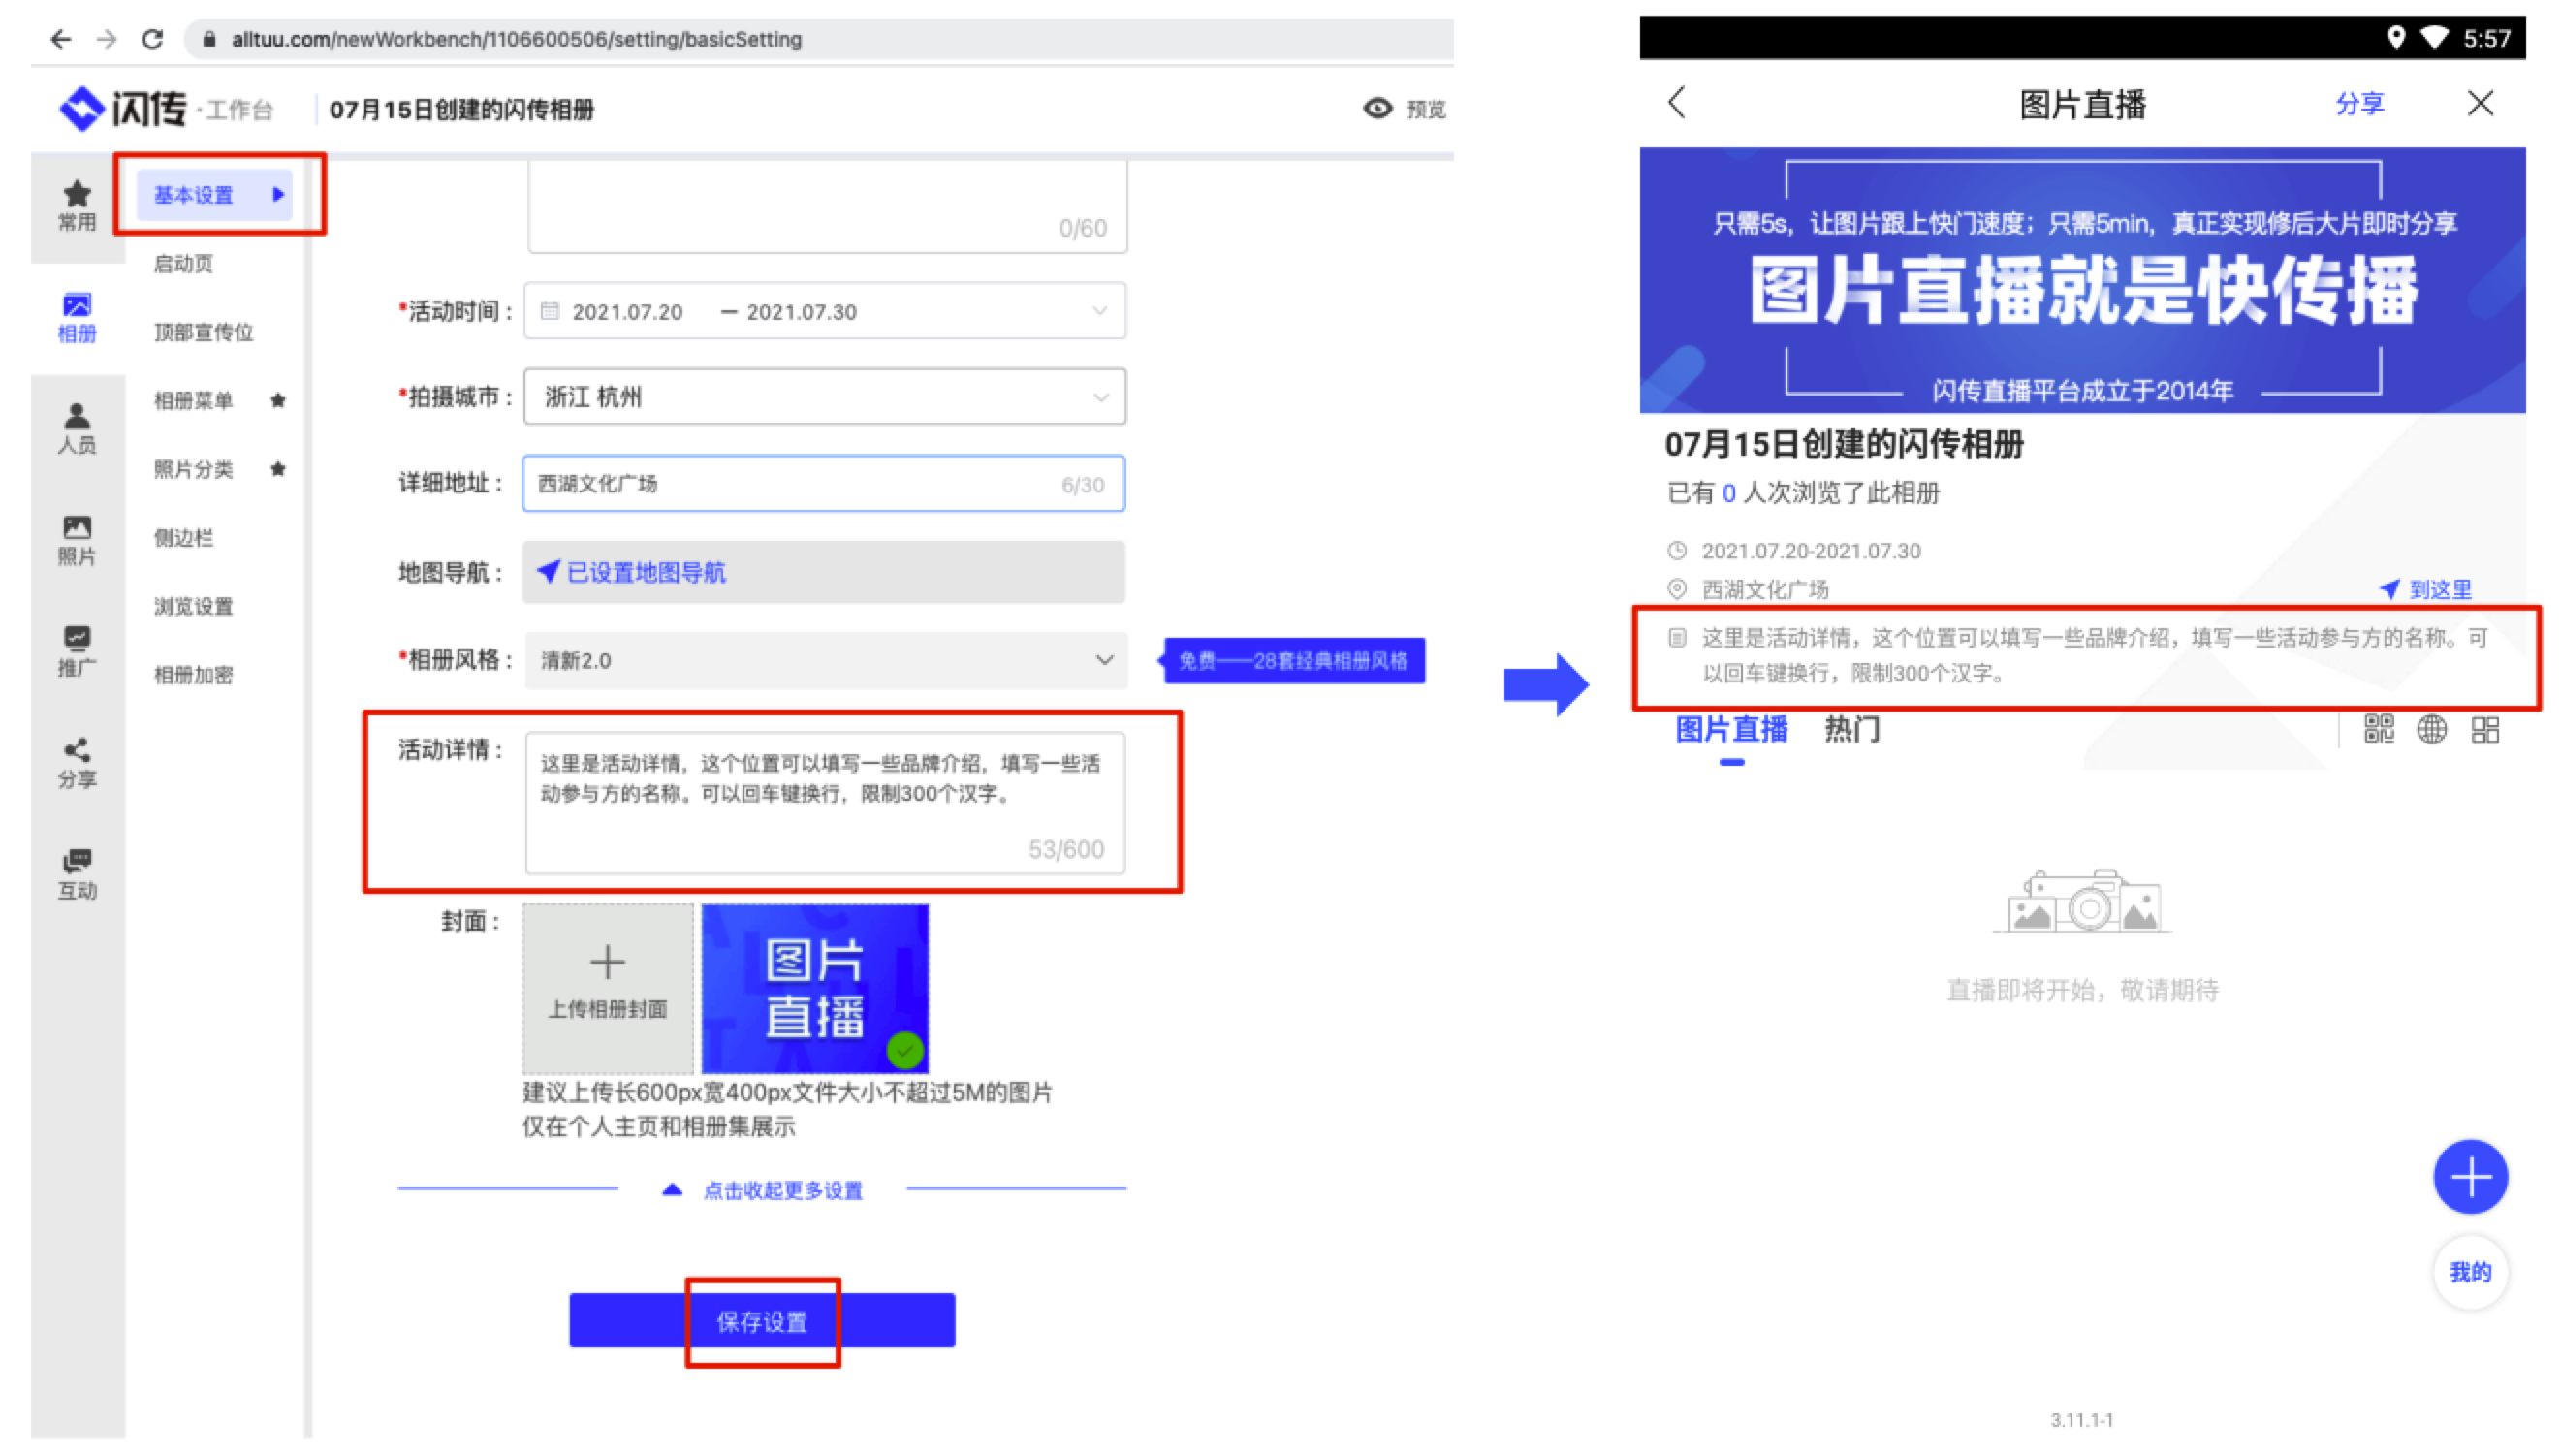Select 侧边栏 in the settings menu
This screenshot has width=2561, height=1456.
tap(183, 537)
